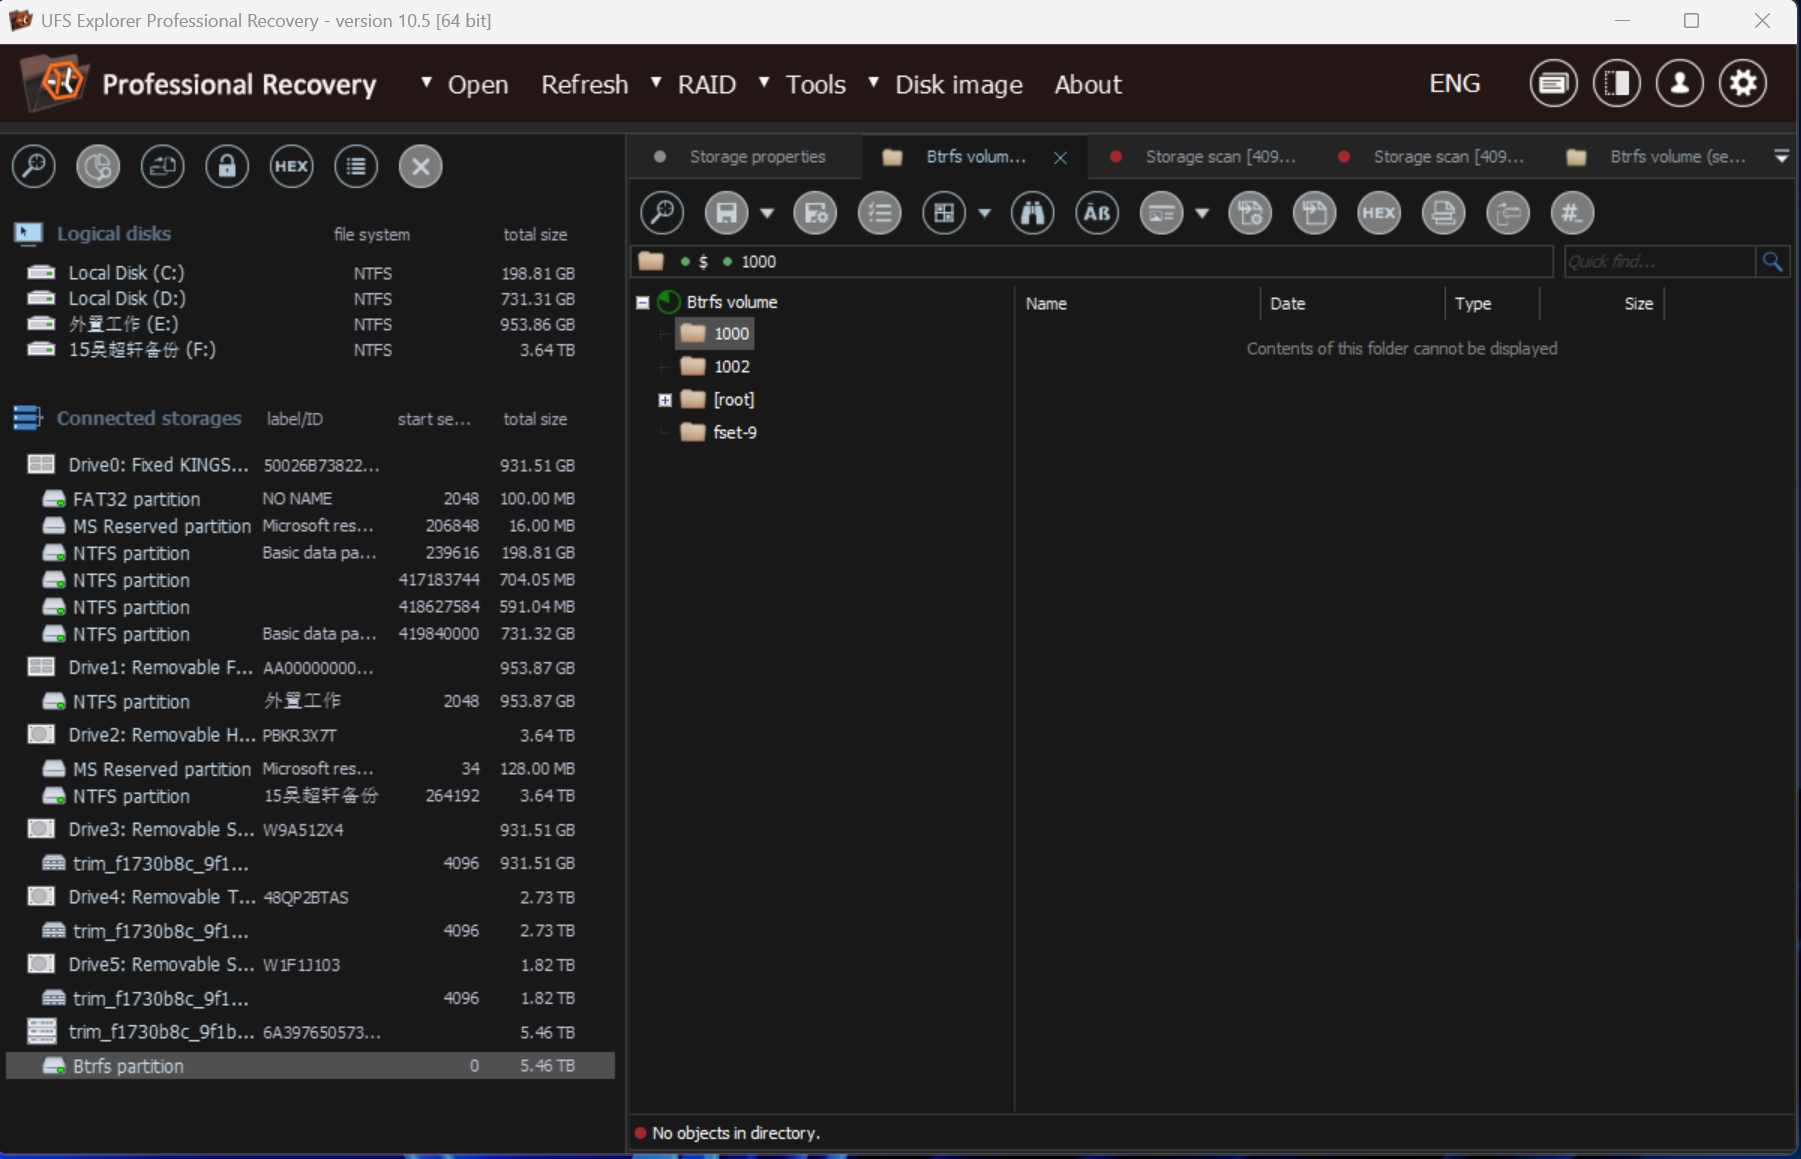
Task: Click the $ path segment in the address bar
Action: (703, 262)
